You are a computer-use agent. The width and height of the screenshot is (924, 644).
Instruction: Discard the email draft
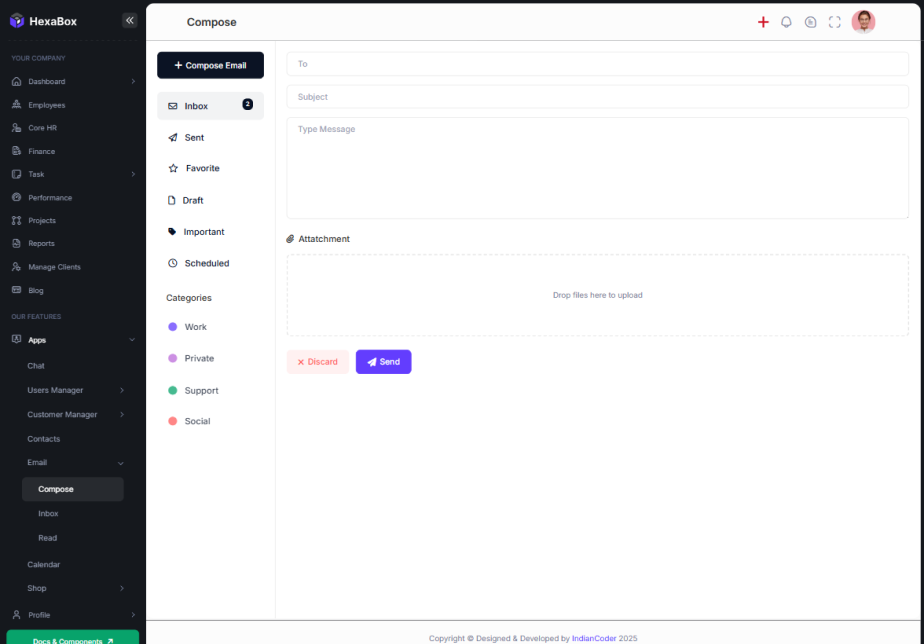(x=317, y=362)
